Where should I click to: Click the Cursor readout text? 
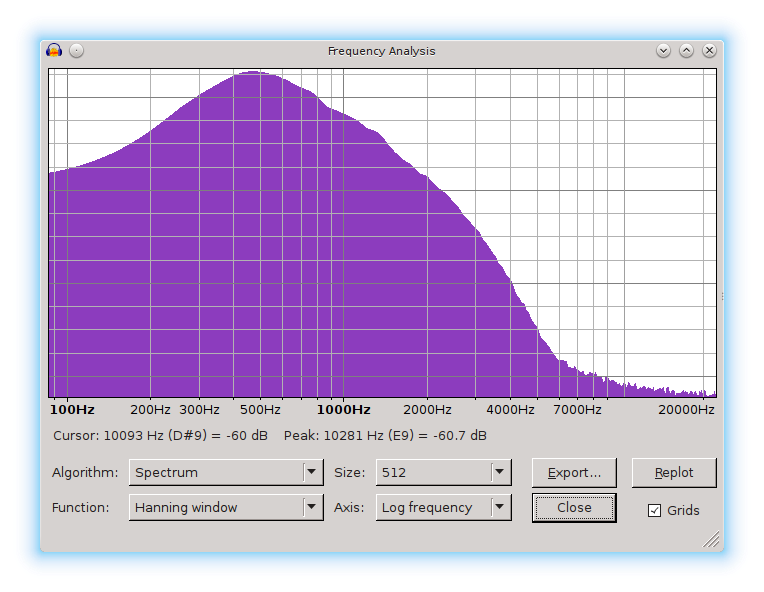(x=160, y=436)
